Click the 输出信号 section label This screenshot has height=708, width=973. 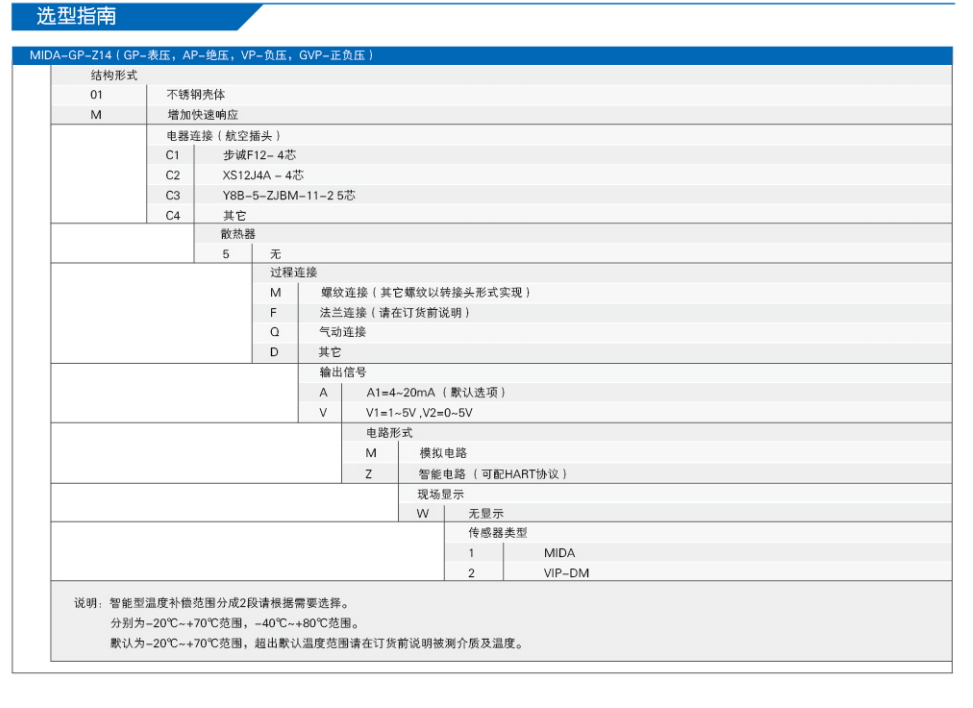pos(343,372)
